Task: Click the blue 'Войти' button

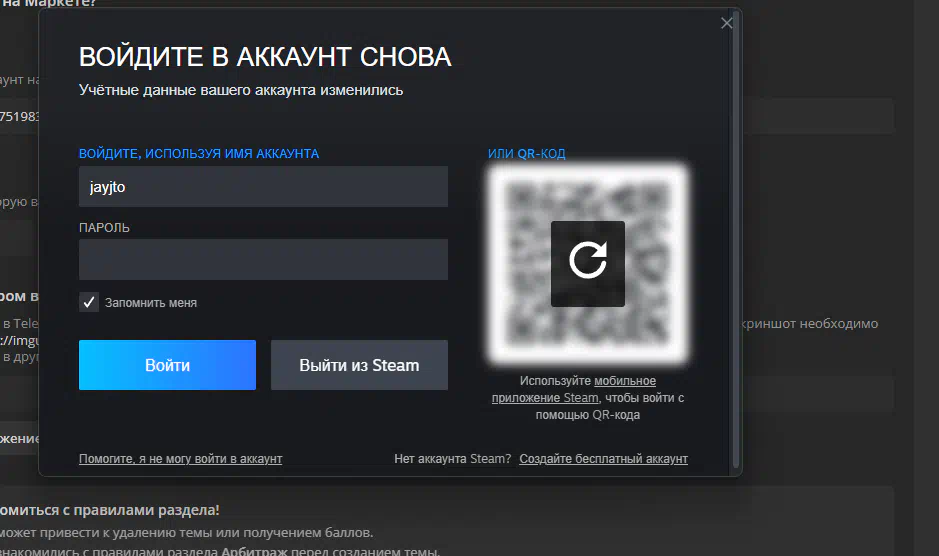Action: (x=167, y=365)
